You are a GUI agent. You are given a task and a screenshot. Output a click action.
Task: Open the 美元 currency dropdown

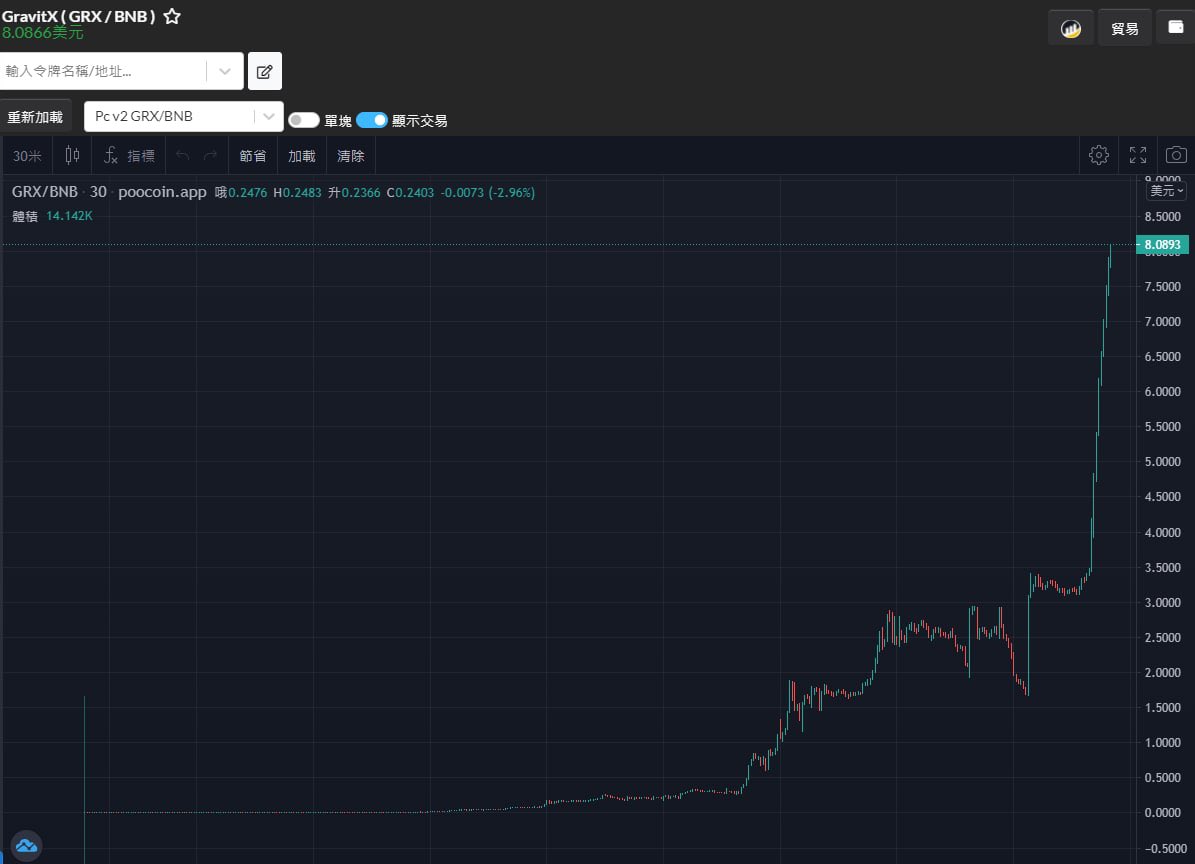(1165, 190)
